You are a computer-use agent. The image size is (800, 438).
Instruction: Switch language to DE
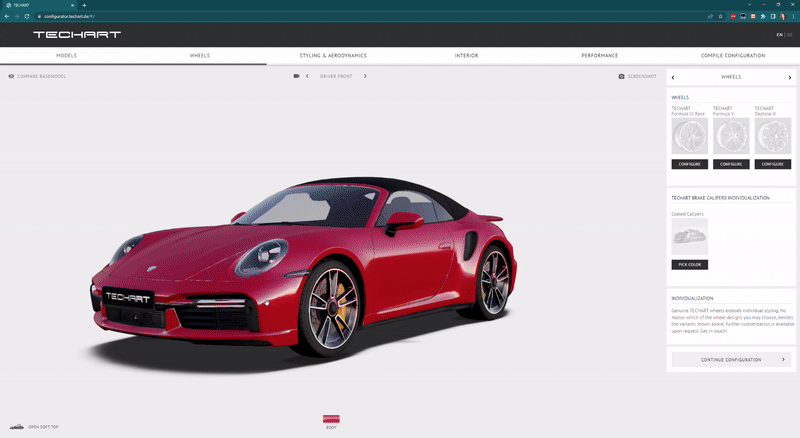(x=790, y=35)
